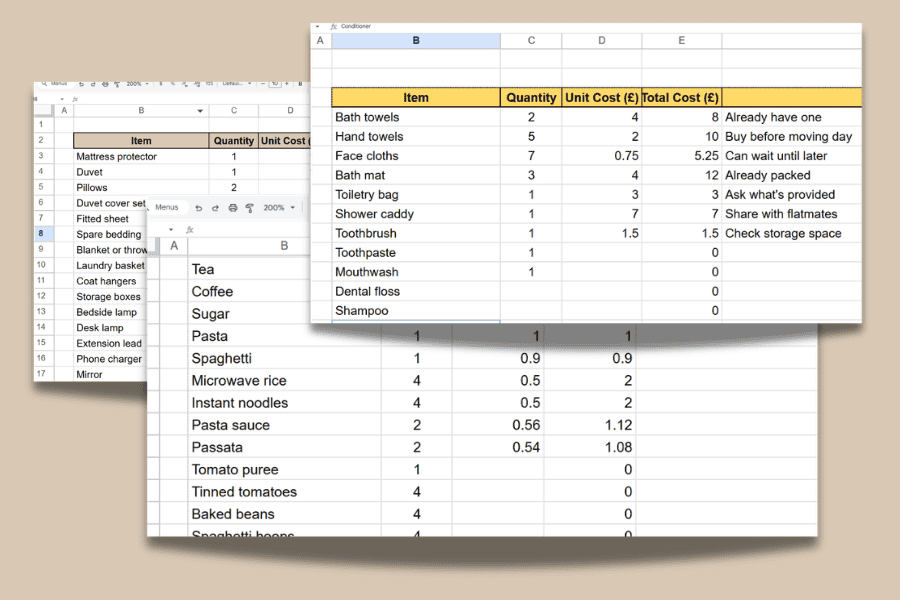Select column C header in bedroom sheet
The width and height of the screenshot is (900, 600).
[x=234, y=110]
